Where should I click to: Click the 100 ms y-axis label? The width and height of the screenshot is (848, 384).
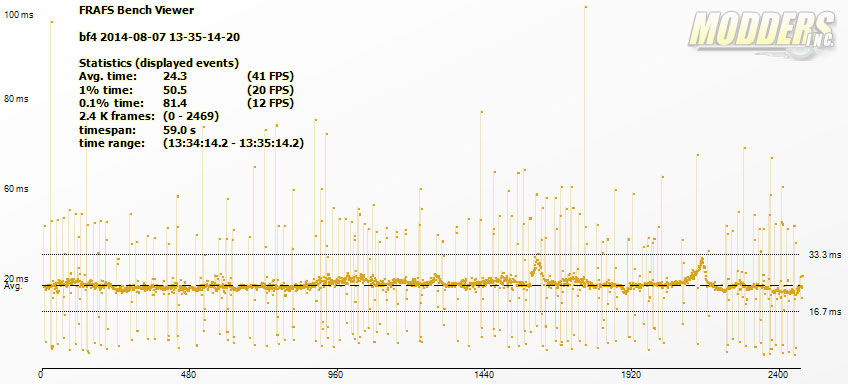tap(18, 15)
